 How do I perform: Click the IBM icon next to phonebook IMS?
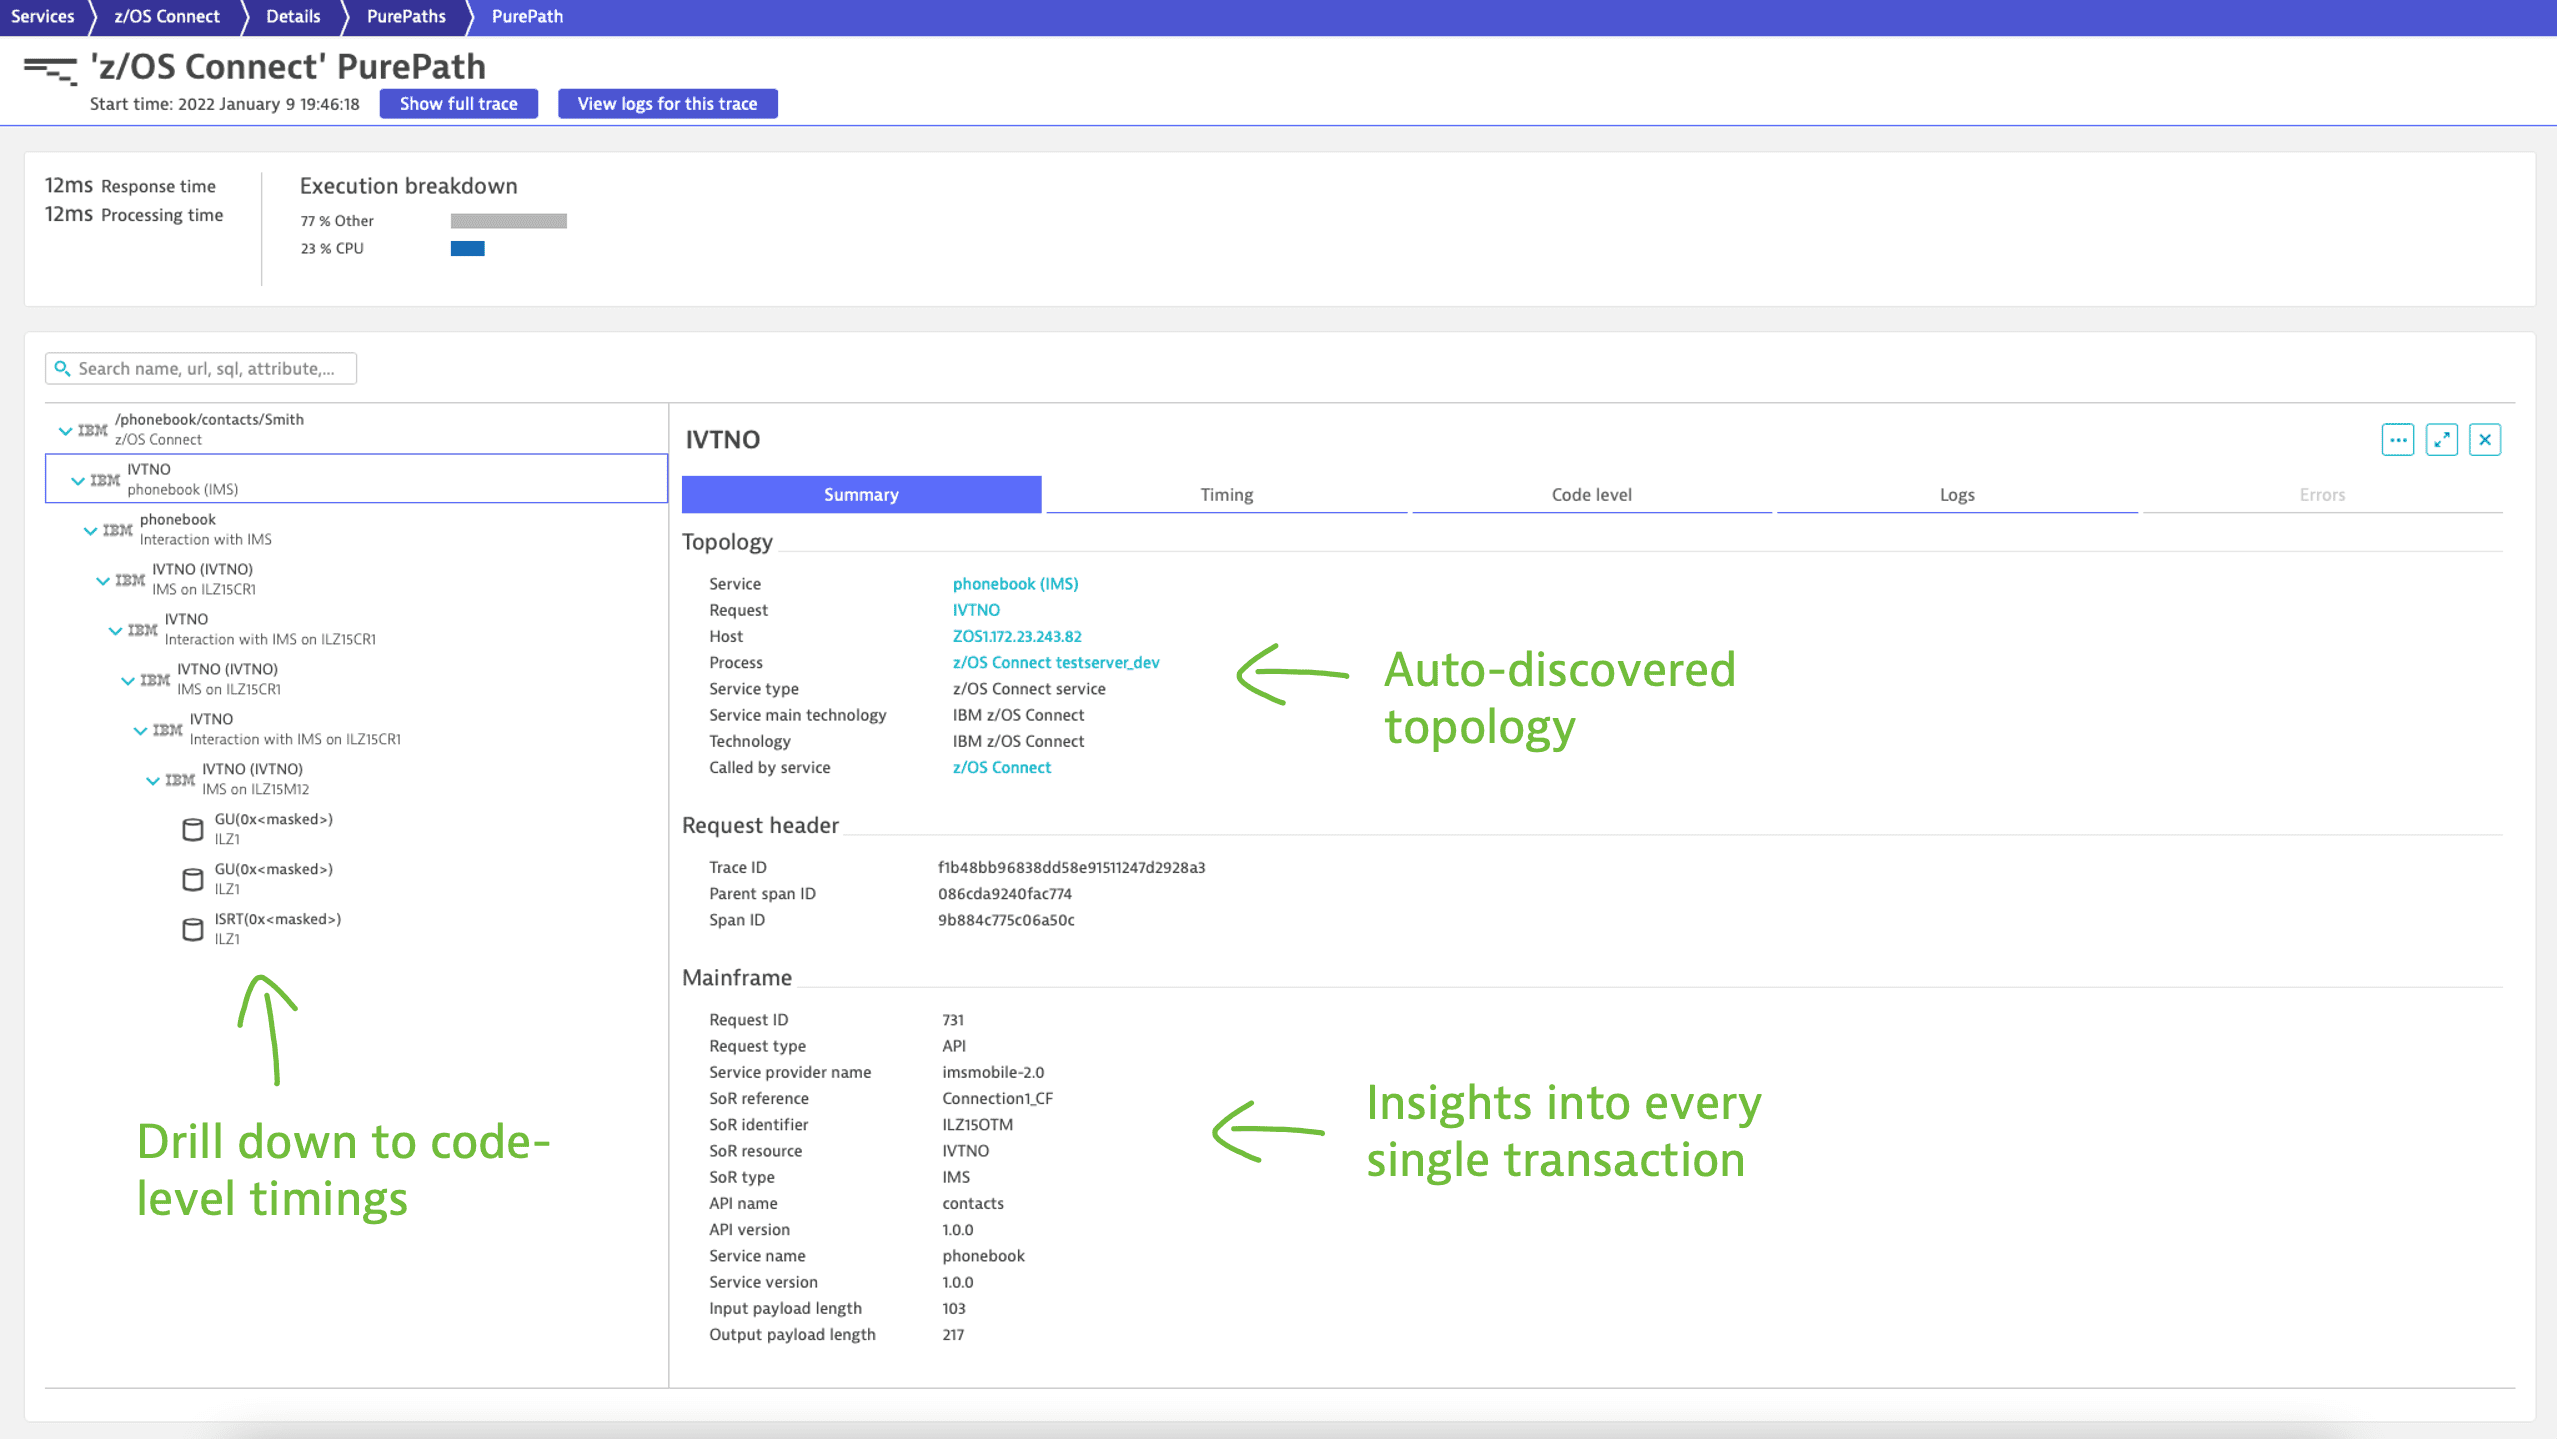click(102, 478)
